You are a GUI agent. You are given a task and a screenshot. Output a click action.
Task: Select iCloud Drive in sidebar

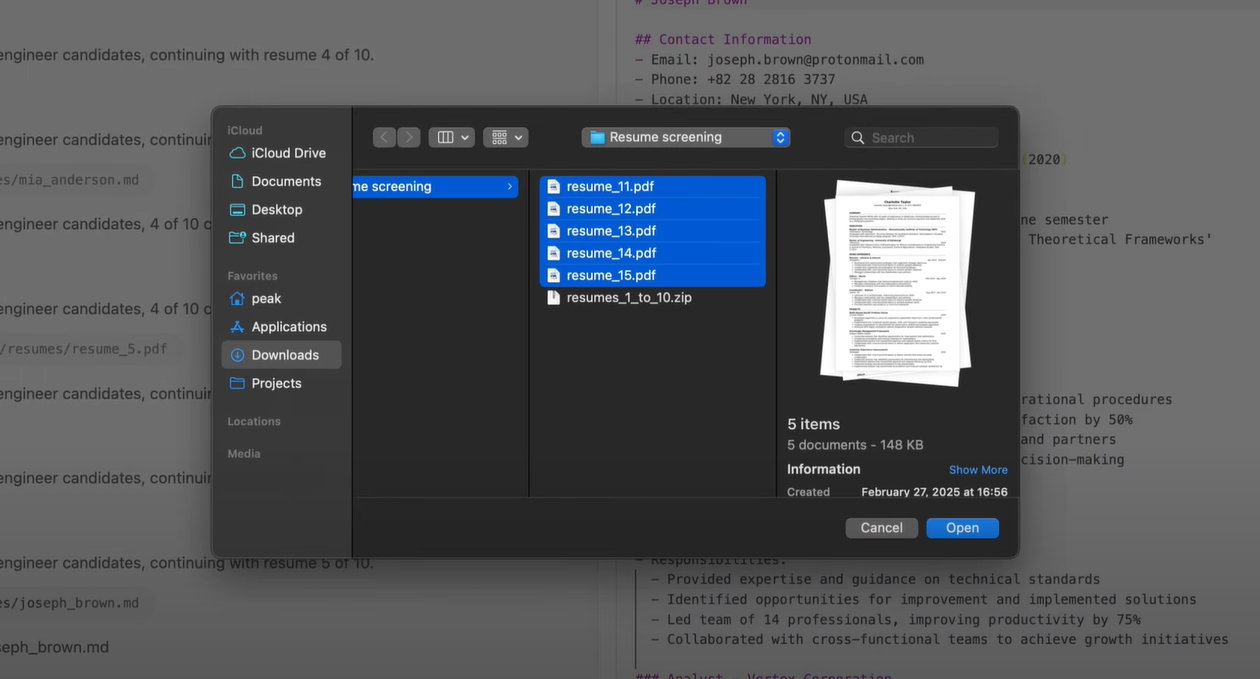pyautogui.click(x=281, y=153)
